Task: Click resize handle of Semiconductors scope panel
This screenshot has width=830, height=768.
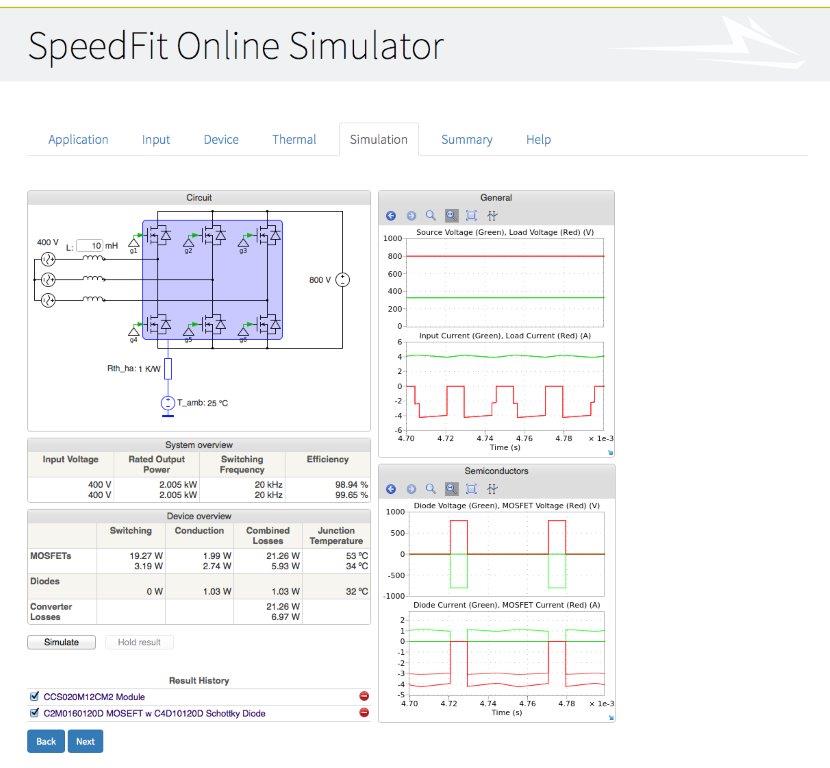Action: (x=610, y=718)
